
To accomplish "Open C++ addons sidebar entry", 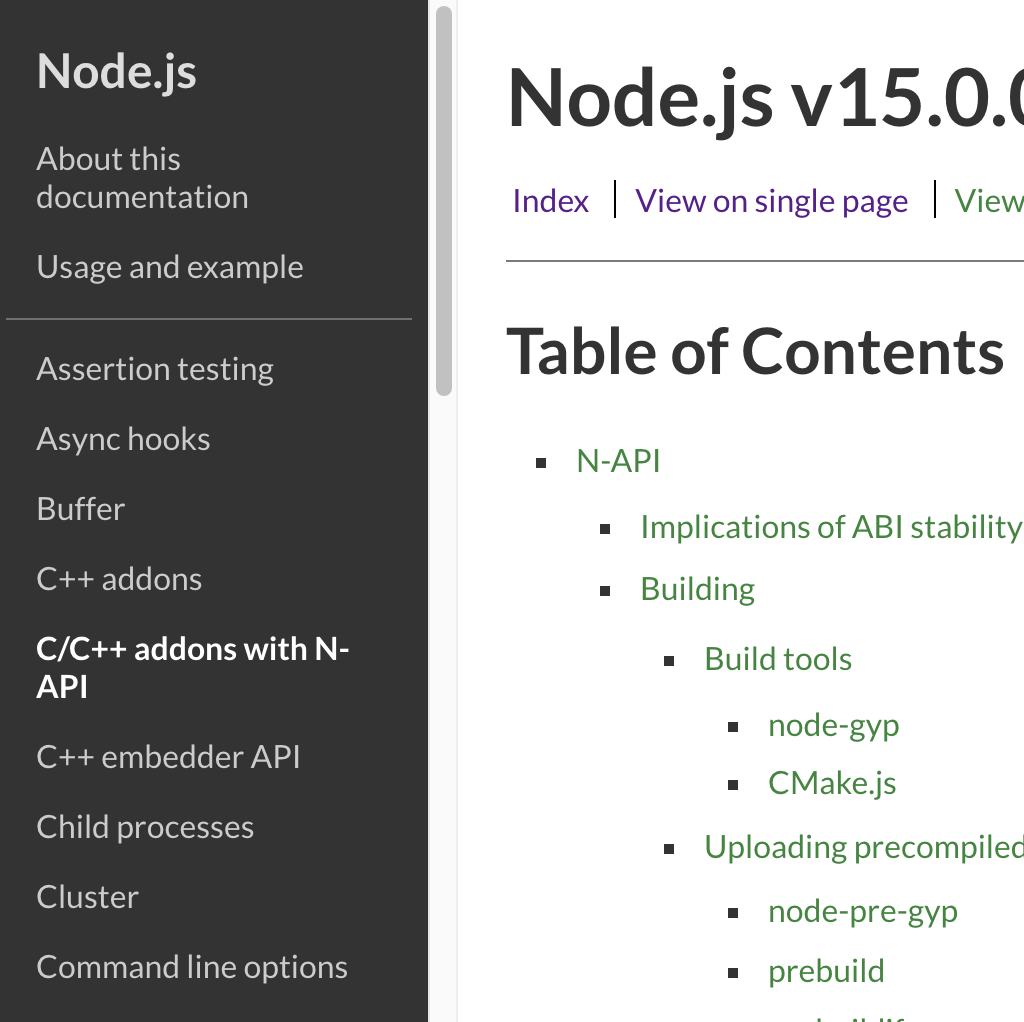I will coord(119,579).
